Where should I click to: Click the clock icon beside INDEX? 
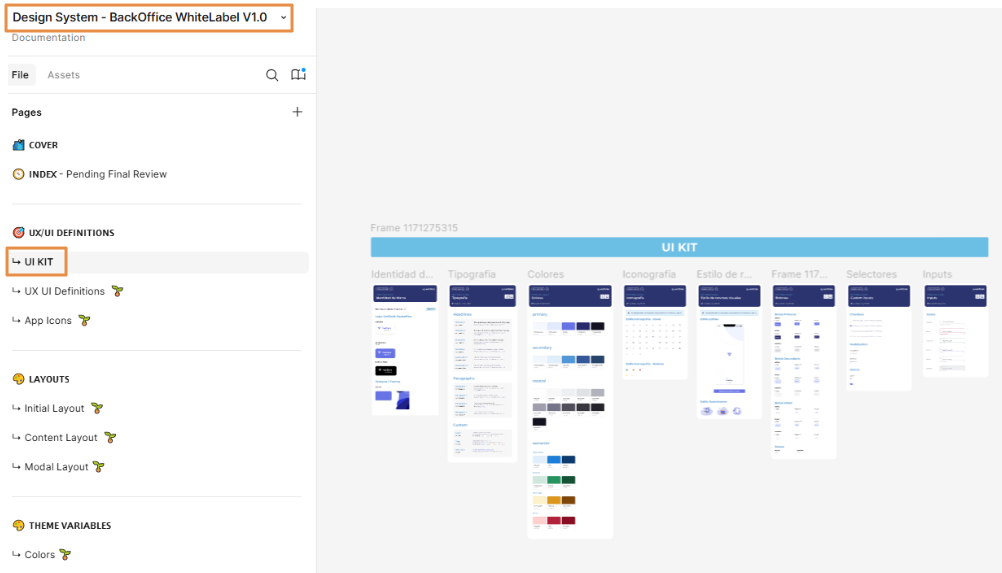[18, 174]
